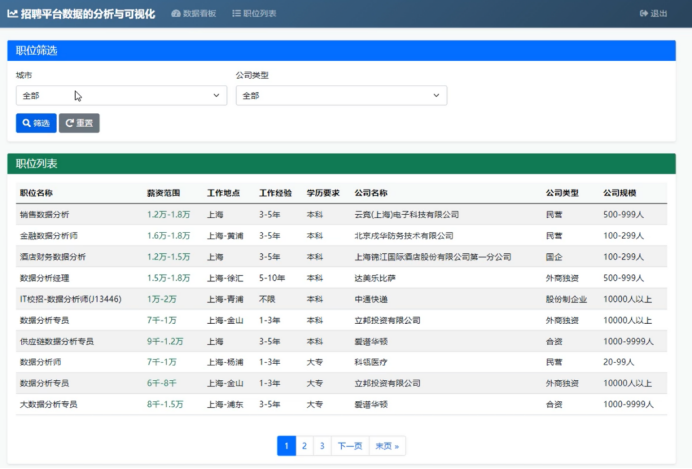Screen dimensions: 692x469
Task: Go to page 2 in pagination
Action: pyautogui.click(x=305, y=446)
